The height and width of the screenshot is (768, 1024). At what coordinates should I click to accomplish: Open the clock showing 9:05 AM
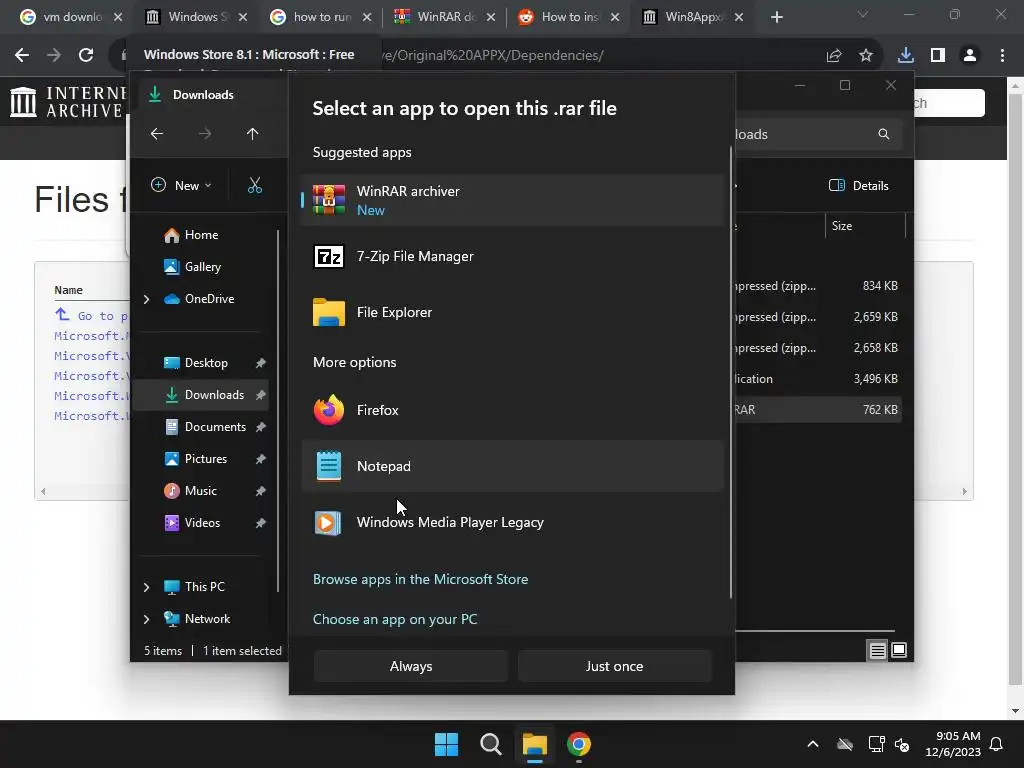(953, 744)
